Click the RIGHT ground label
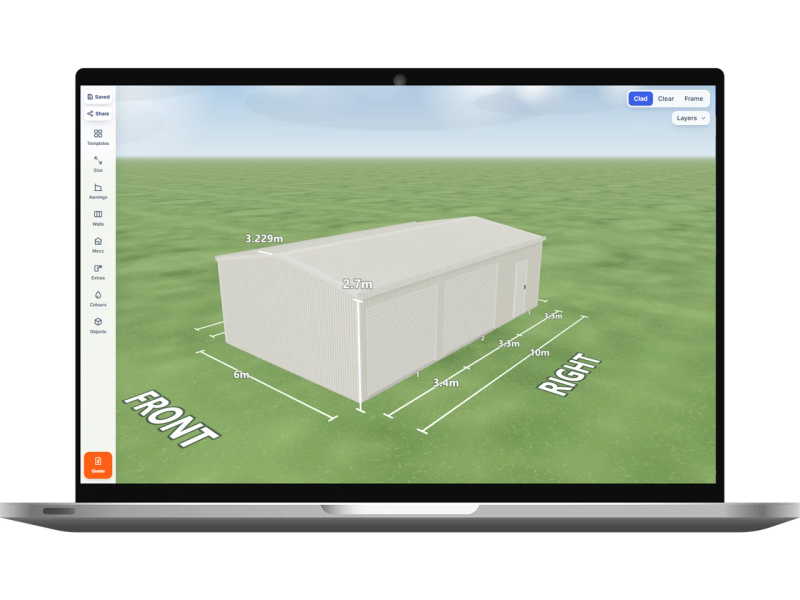This screenshot has width=800, height=600. 569,374
